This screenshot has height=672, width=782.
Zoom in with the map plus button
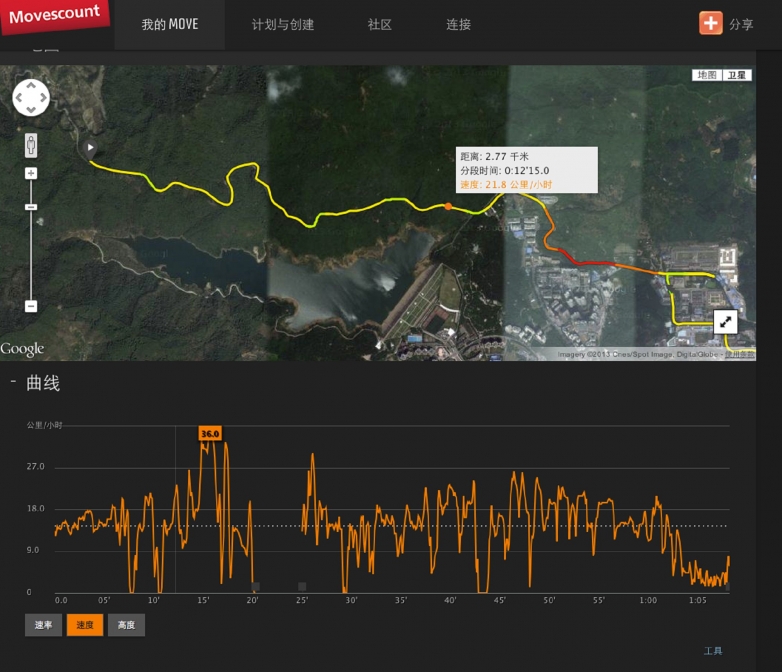point(31,174)
